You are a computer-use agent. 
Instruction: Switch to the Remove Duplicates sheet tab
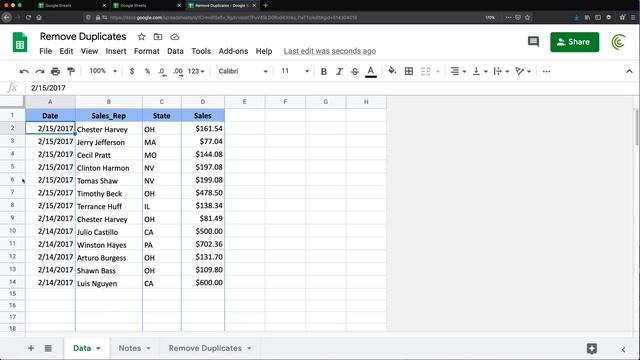pos(205,348)
